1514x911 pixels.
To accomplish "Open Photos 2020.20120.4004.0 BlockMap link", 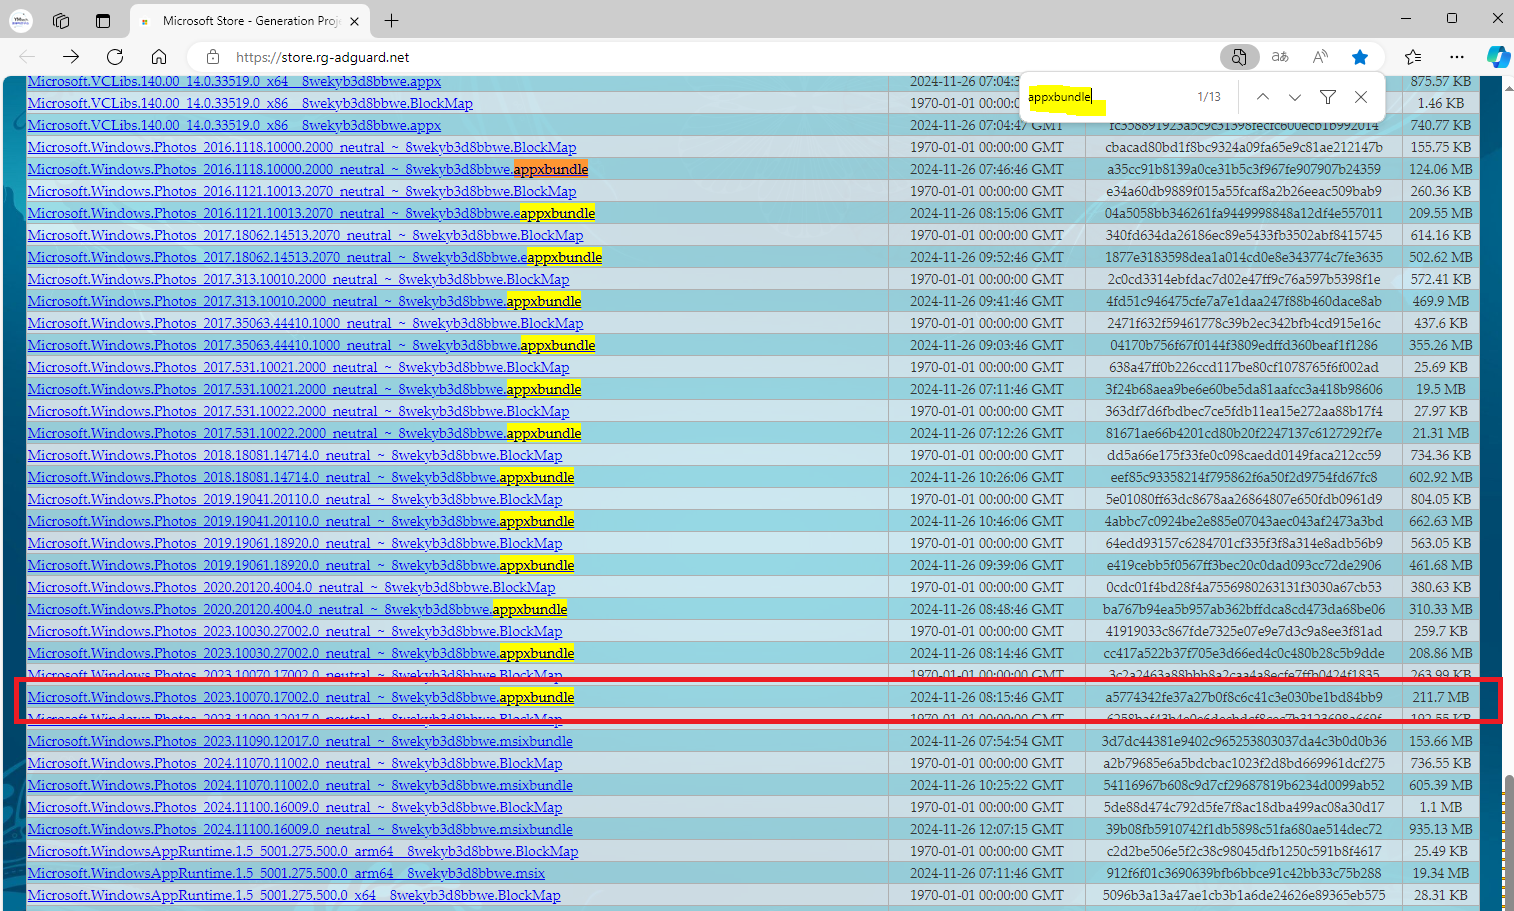I will point(291,587).
